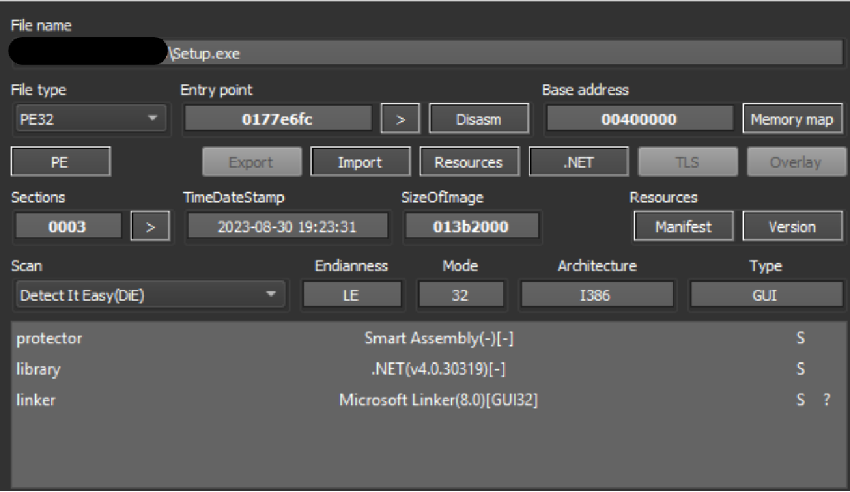
Task: Click the Entry point address 0177e6fc field
Action: tap(277, 119)
